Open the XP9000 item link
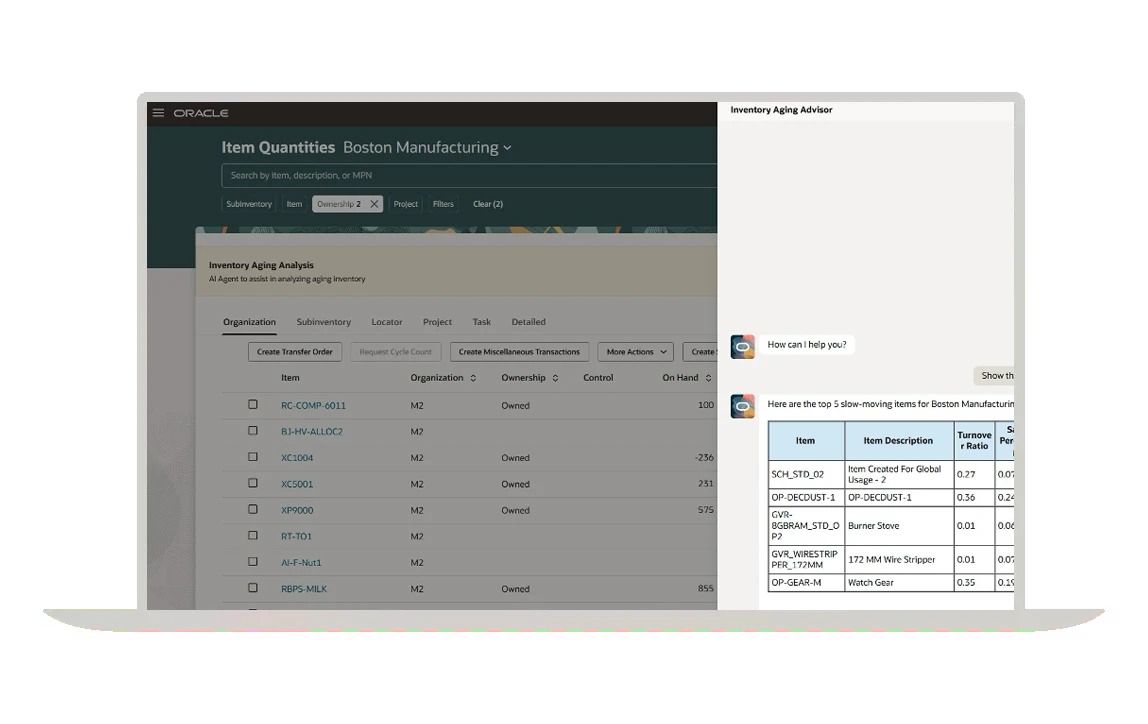The image size is (1148, 724). tap(297, 510)
